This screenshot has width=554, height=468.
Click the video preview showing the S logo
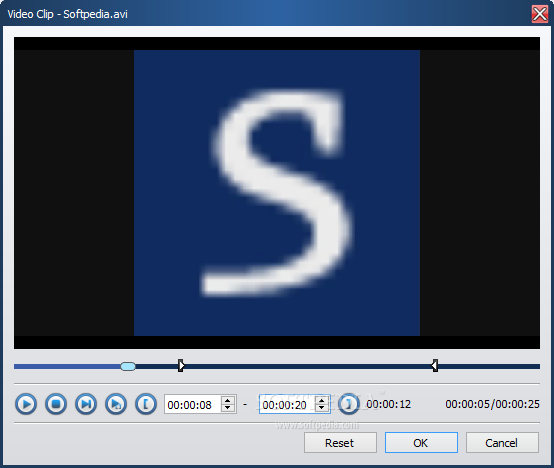click(x=277, y=193)
